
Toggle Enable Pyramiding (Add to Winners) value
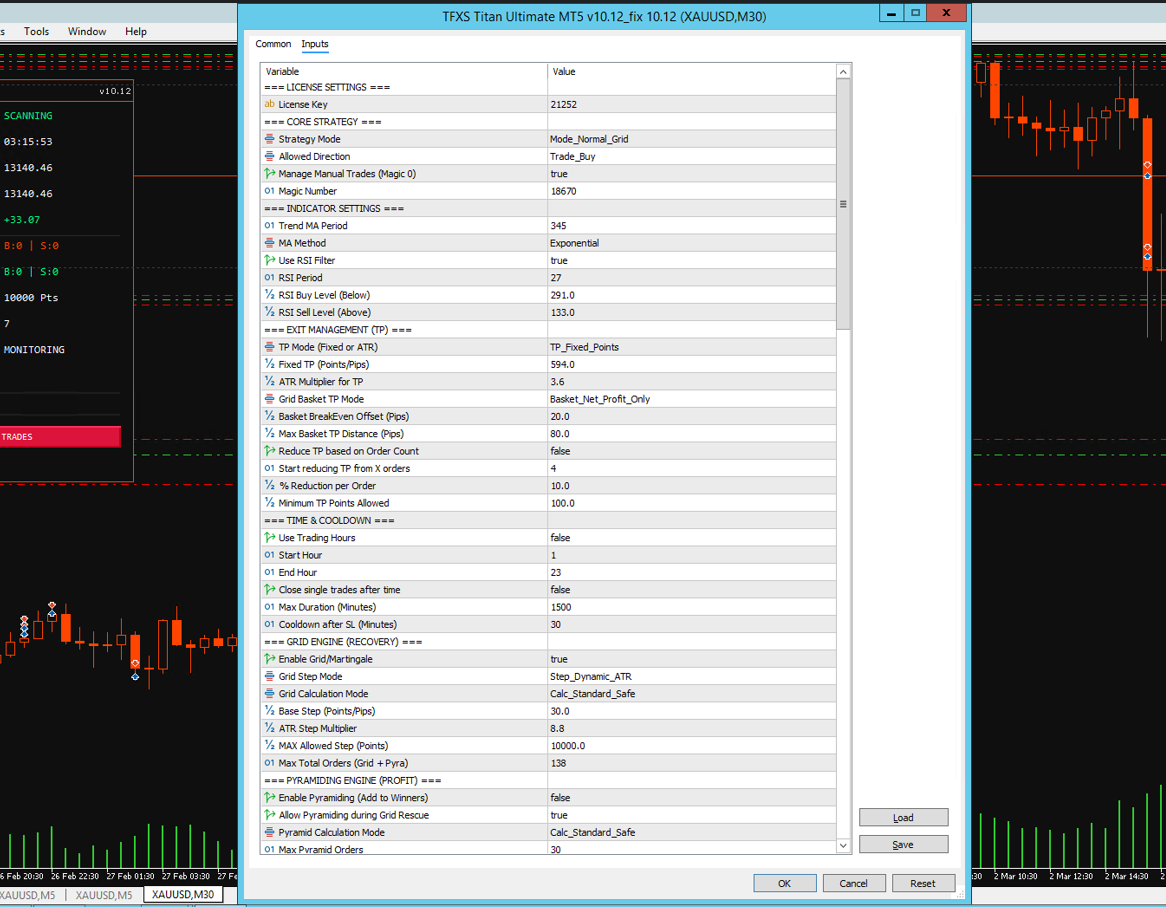tap(692, 798)
